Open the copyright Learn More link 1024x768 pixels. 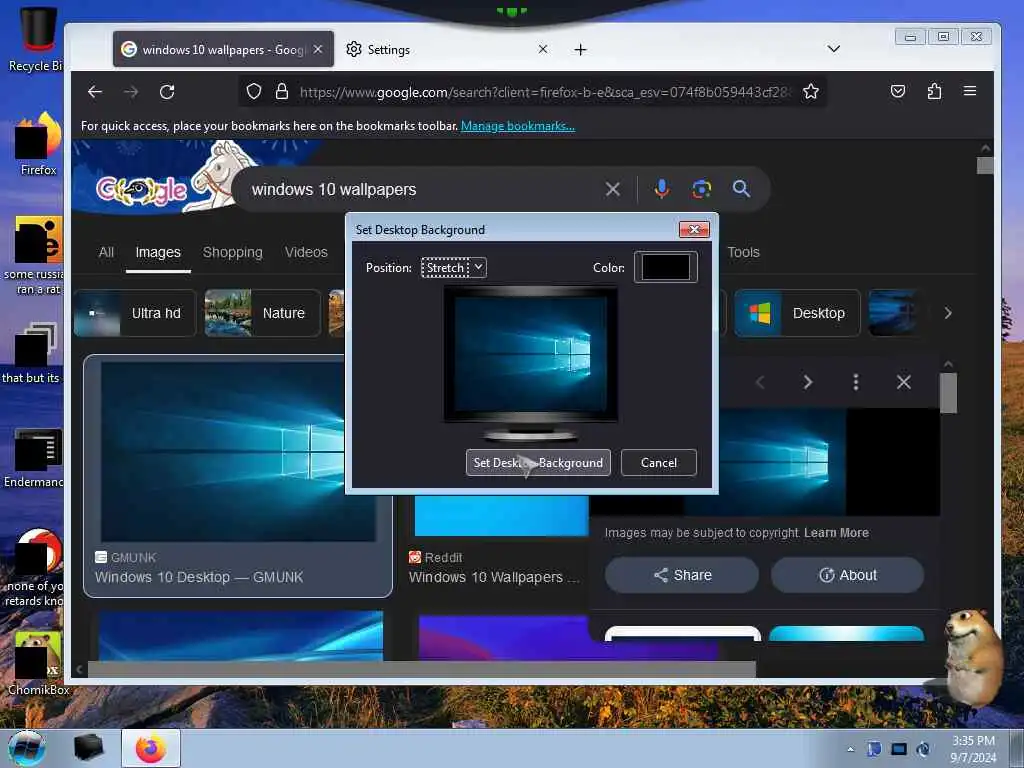pos(836,533)
